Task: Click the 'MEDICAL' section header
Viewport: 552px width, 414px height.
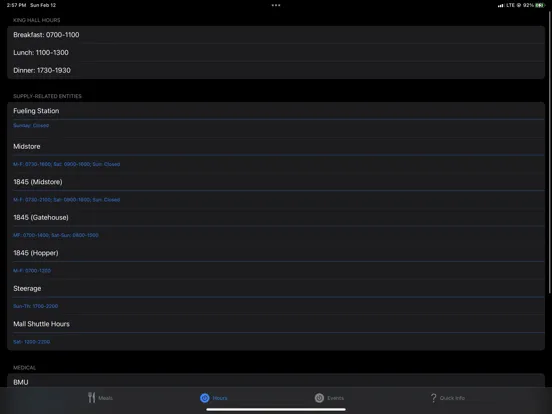Action: pos(24,368)
